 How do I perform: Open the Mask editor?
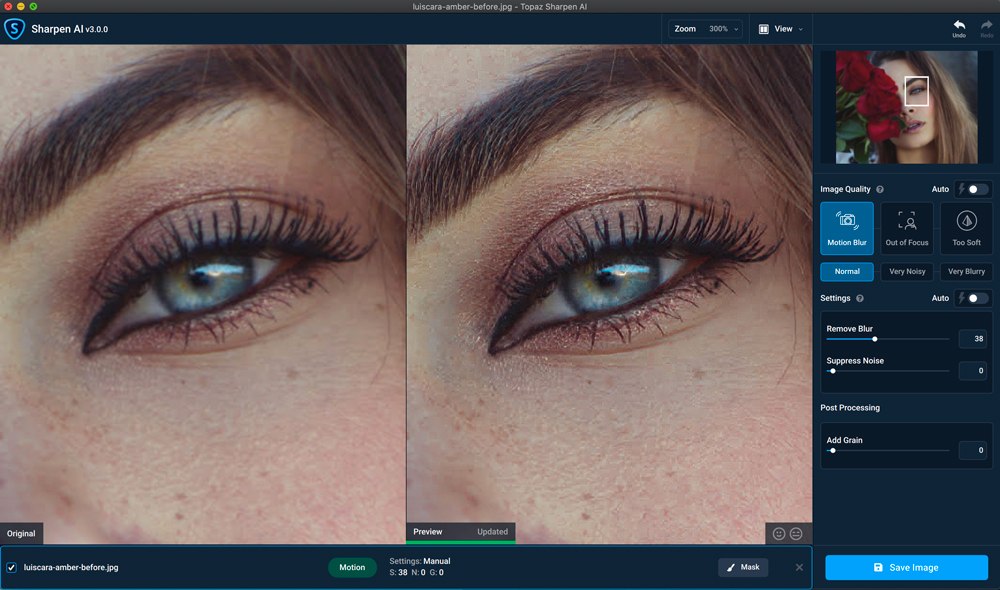coord(743,567)
